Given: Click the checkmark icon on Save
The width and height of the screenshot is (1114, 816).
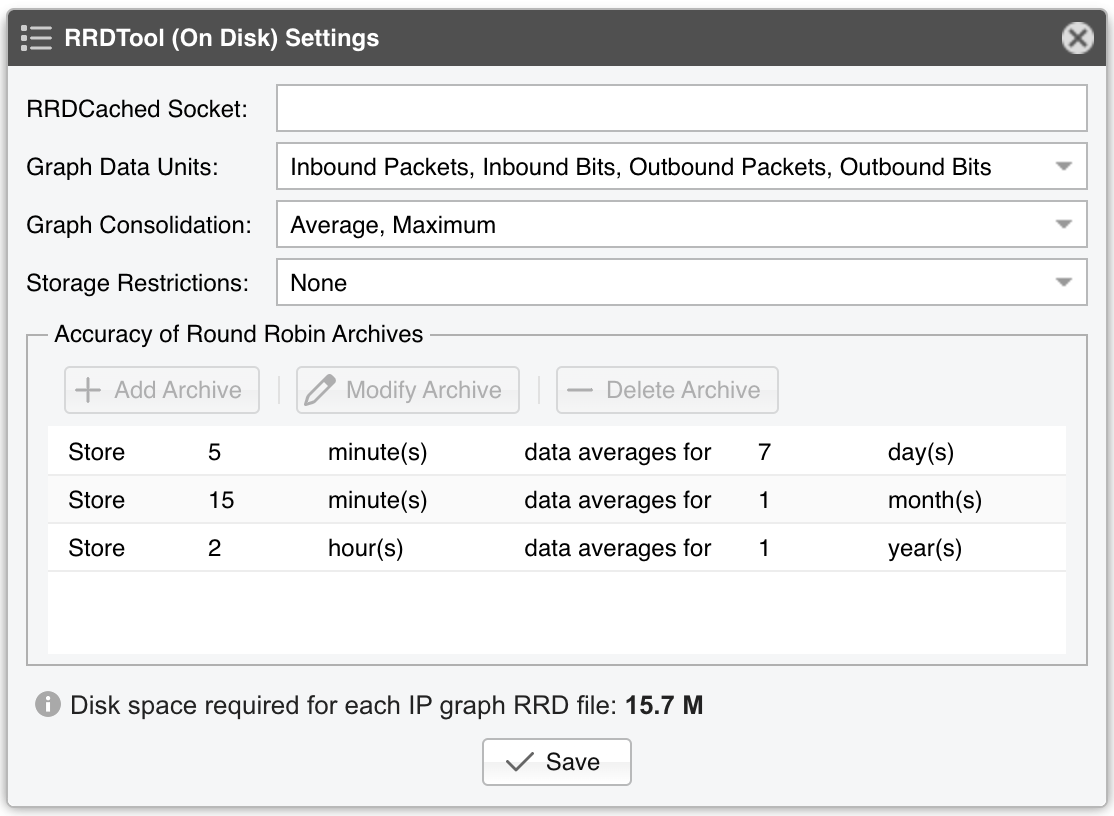Looking at the screenshot, I should point(519,762).
